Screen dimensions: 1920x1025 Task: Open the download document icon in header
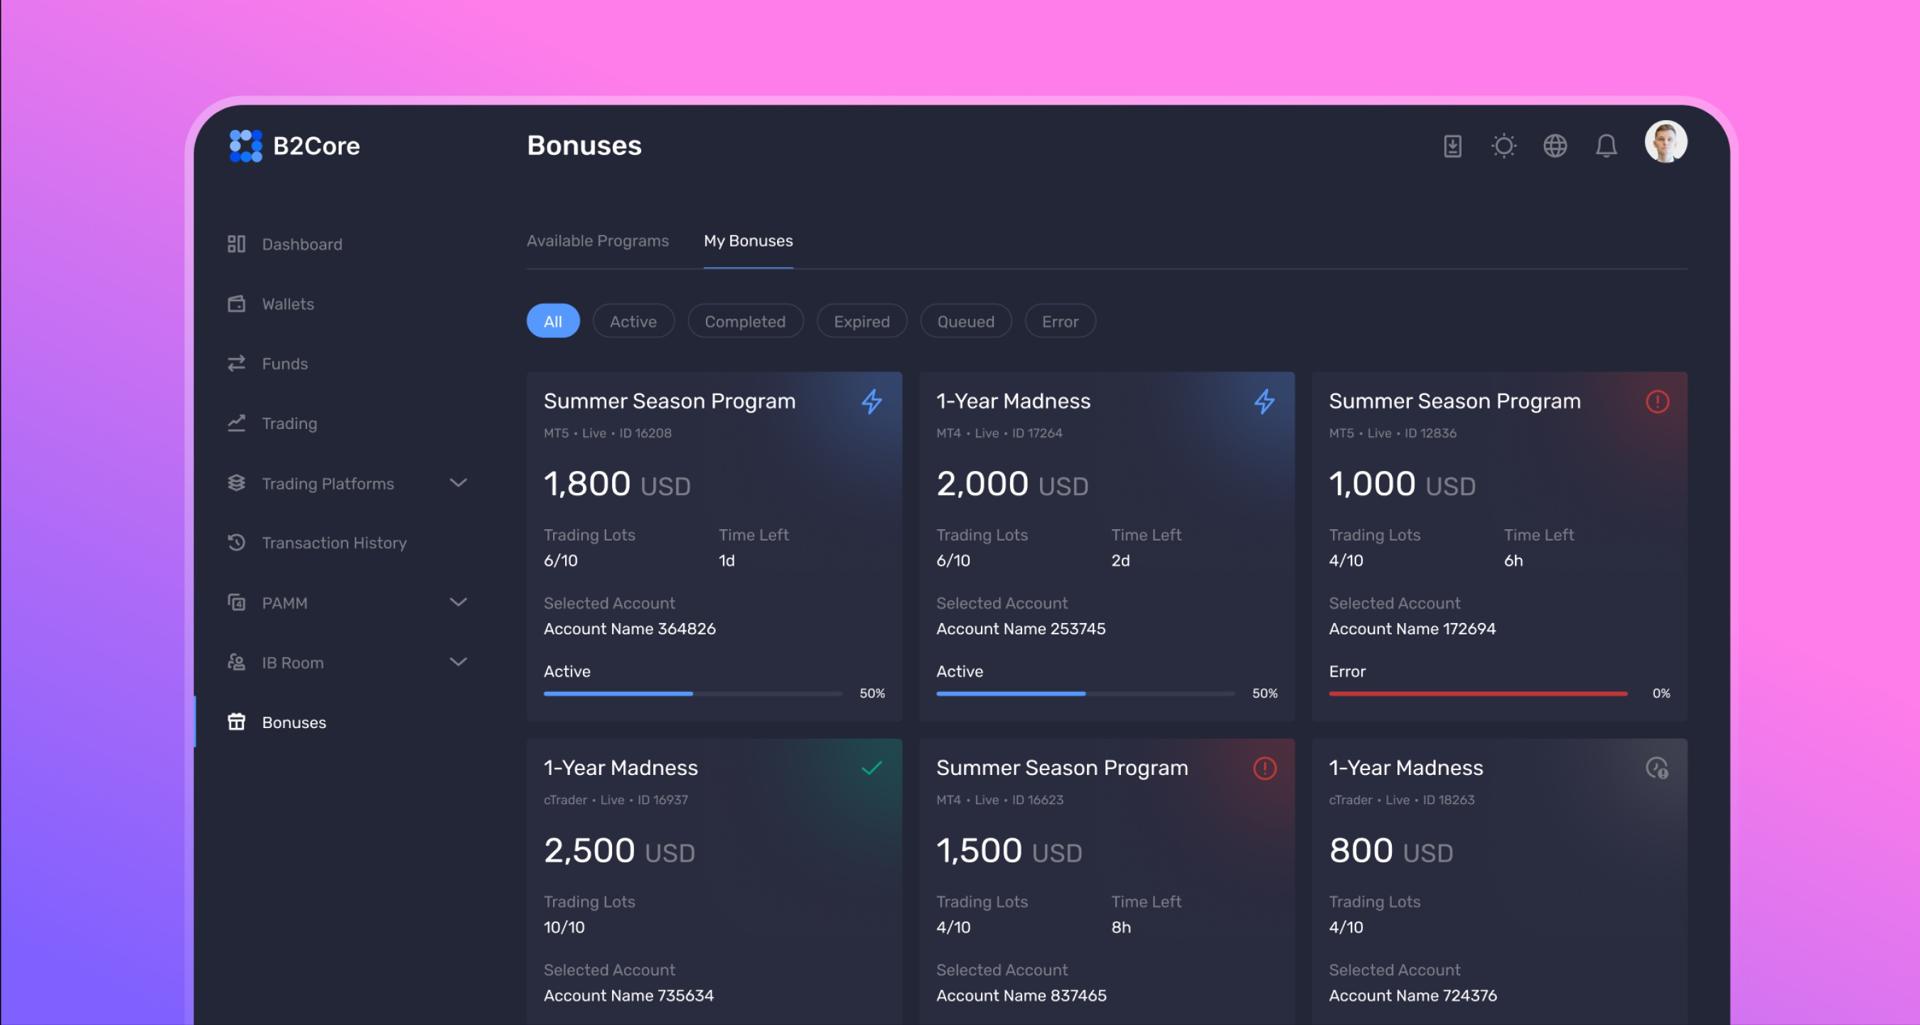[1452, 146]
